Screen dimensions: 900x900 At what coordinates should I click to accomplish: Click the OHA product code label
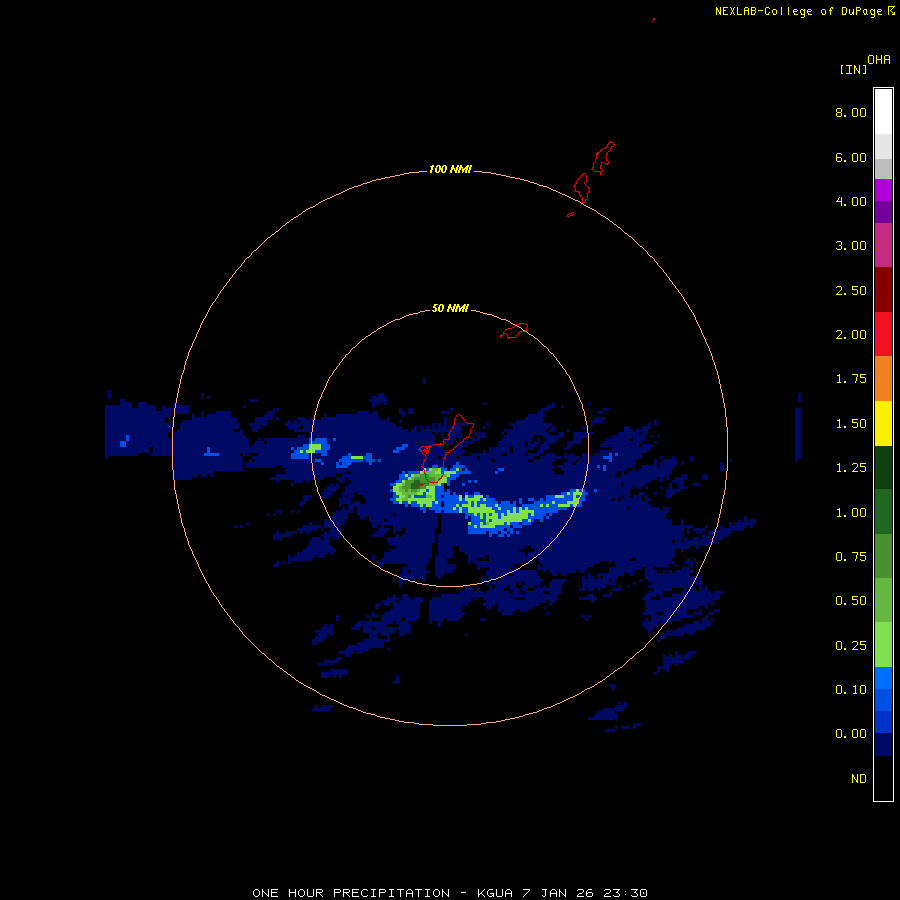tap(879, 59)
